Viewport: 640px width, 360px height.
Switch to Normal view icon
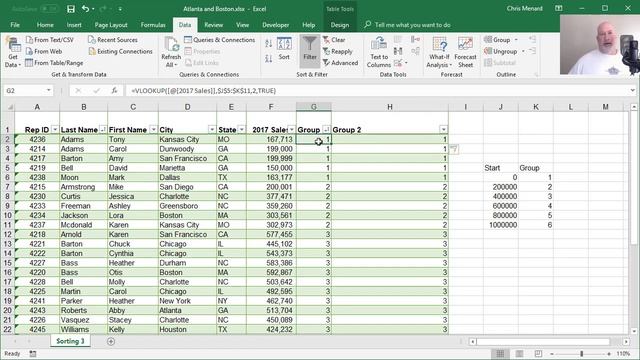pos(500,353)
